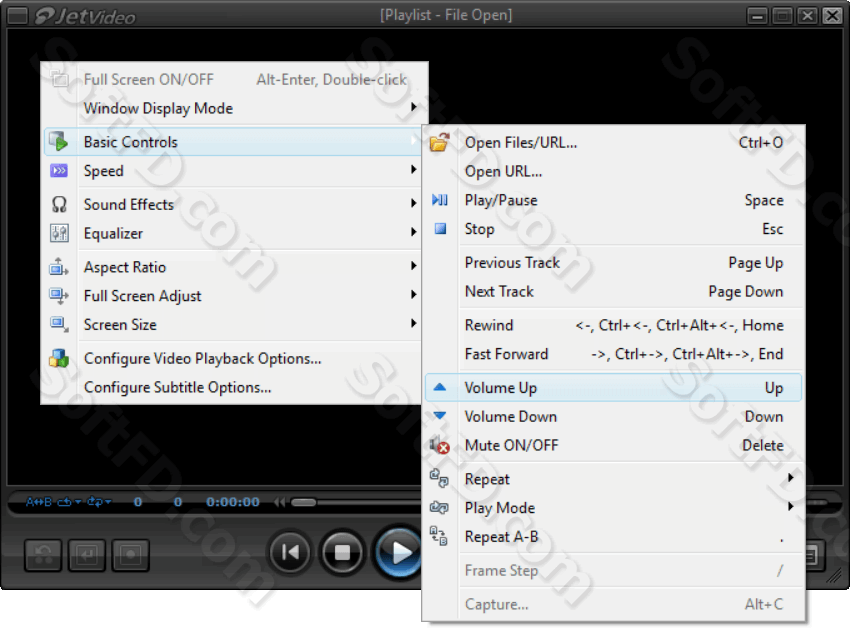Screen dimensions: 850x633
Task: Minimize the JetVideo window
Action: 757,16
